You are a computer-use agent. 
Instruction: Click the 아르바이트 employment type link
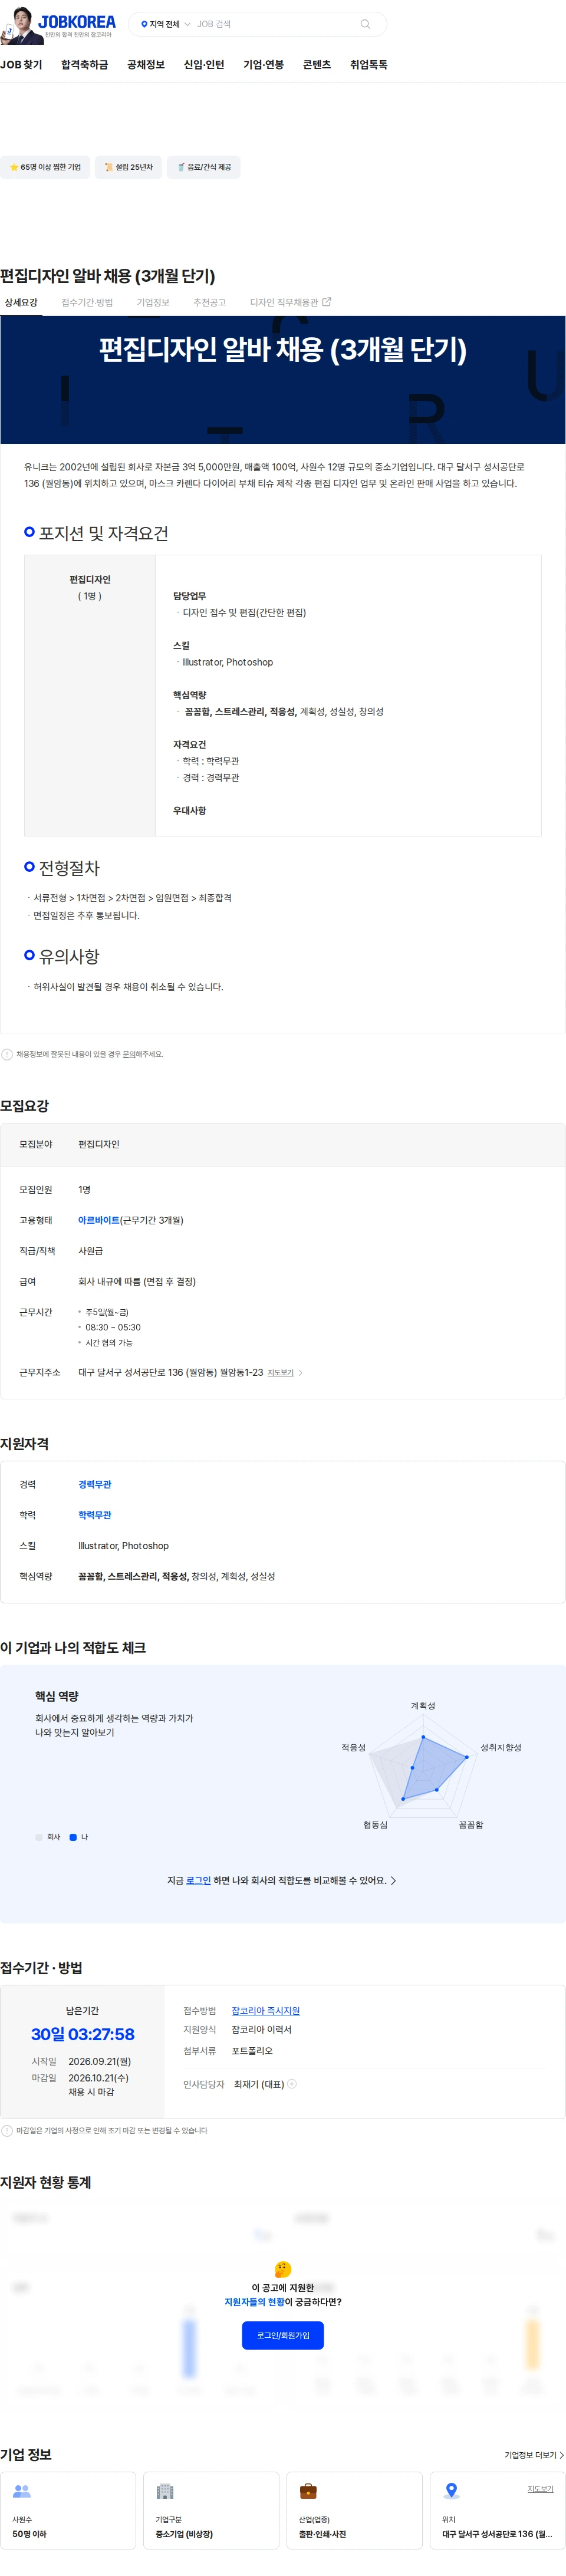[99, 1220]
